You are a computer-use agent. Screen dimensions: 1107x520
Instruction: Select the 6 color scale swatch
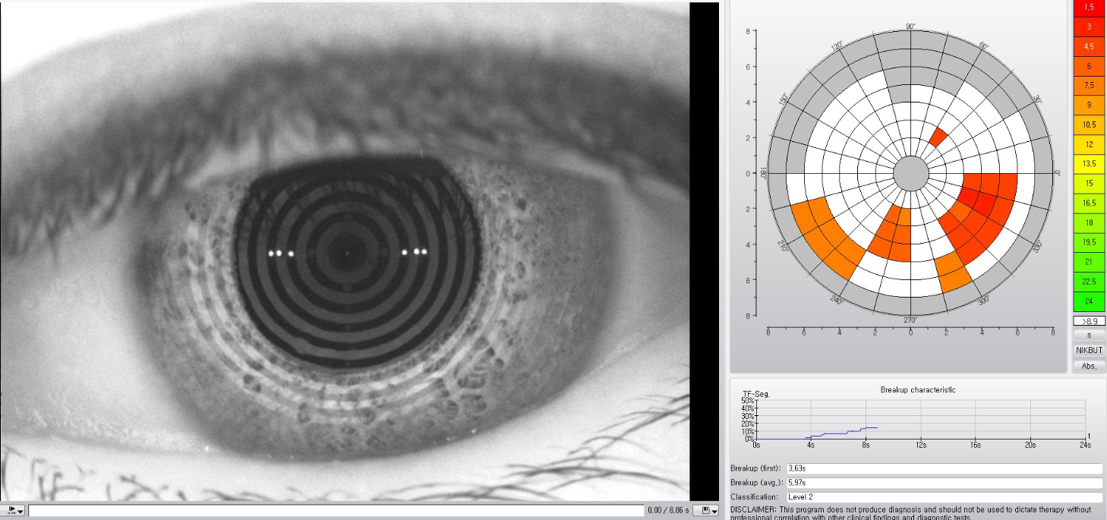point(1089,66)
